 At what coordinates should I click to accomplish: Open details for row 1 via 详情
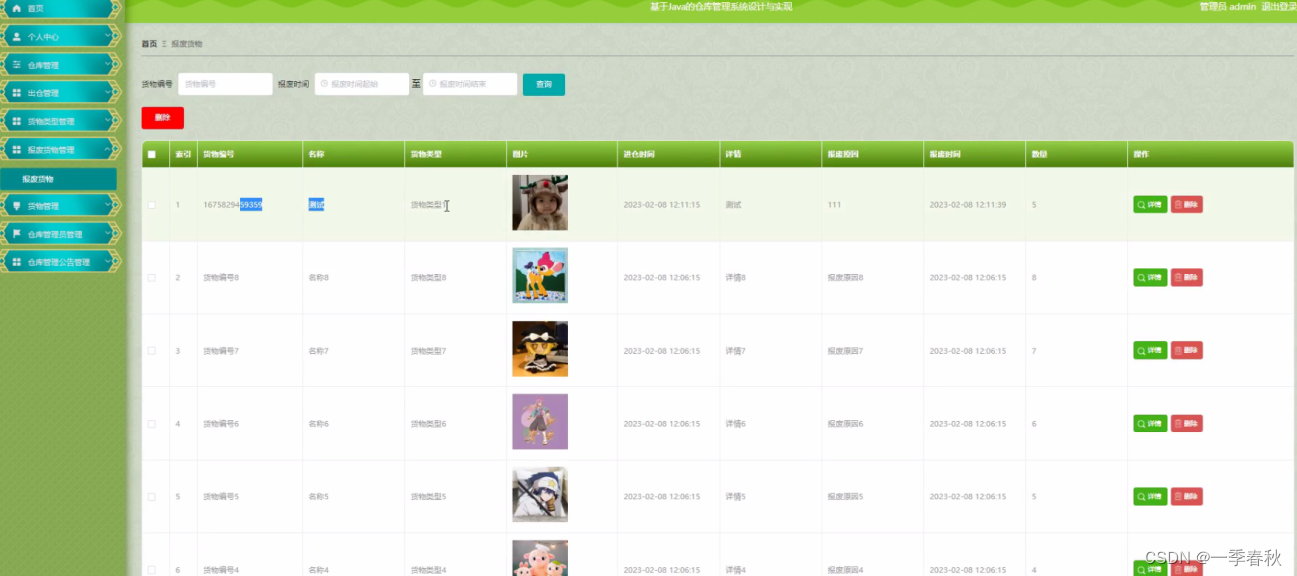tap(1150, 204)
